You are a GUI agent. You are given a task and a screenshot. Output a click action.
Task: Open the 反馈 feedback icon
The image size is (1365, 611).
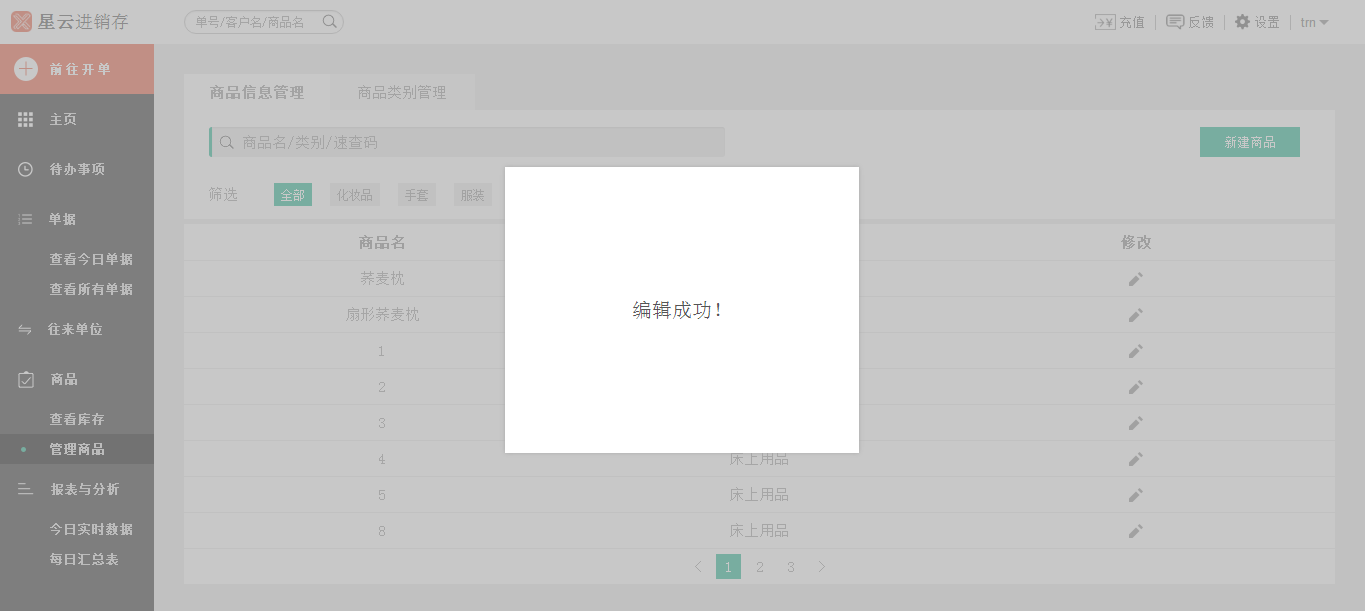pos(1175,22)
